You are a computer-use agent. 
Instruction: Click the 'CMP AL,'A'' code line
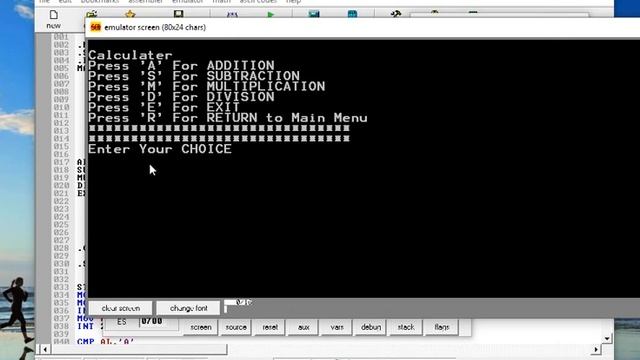(x=106, y=341)
